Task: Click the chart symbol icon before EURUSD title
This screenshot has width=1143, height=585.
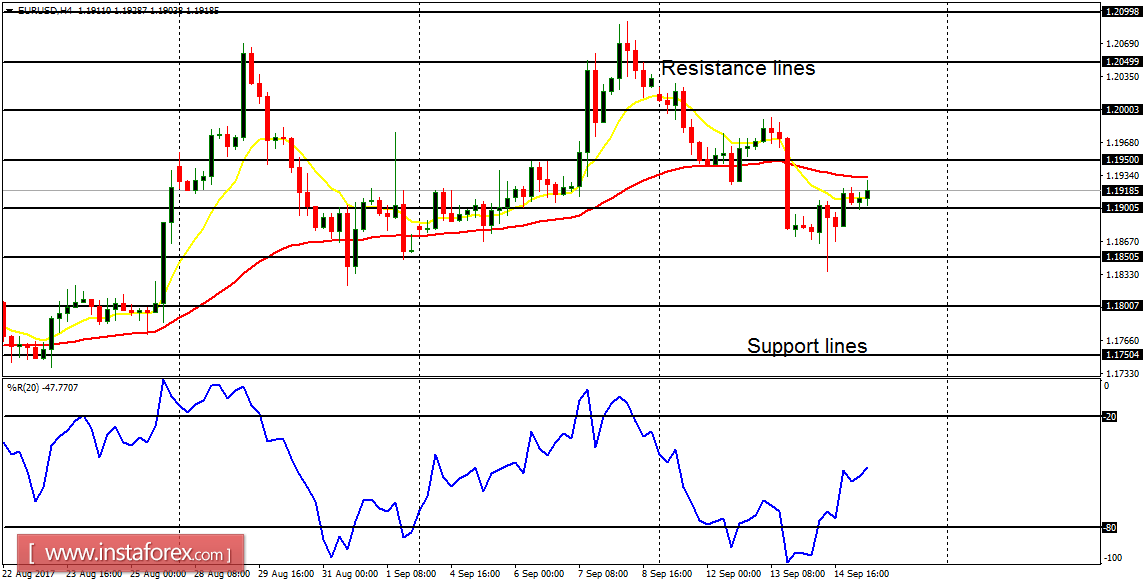Action: (10, 9)
